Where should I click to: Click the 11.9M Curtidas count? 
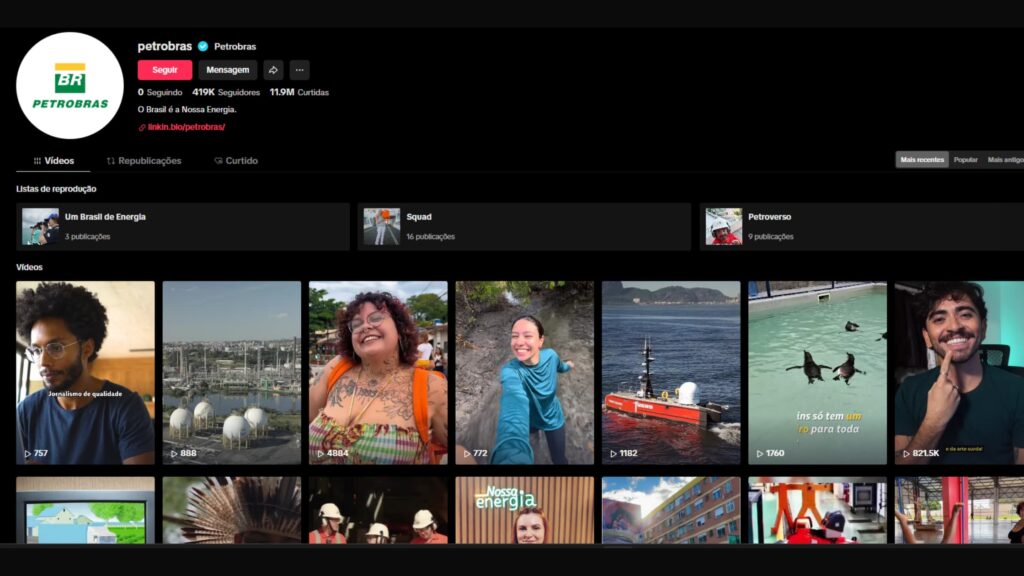pos(299,92)
